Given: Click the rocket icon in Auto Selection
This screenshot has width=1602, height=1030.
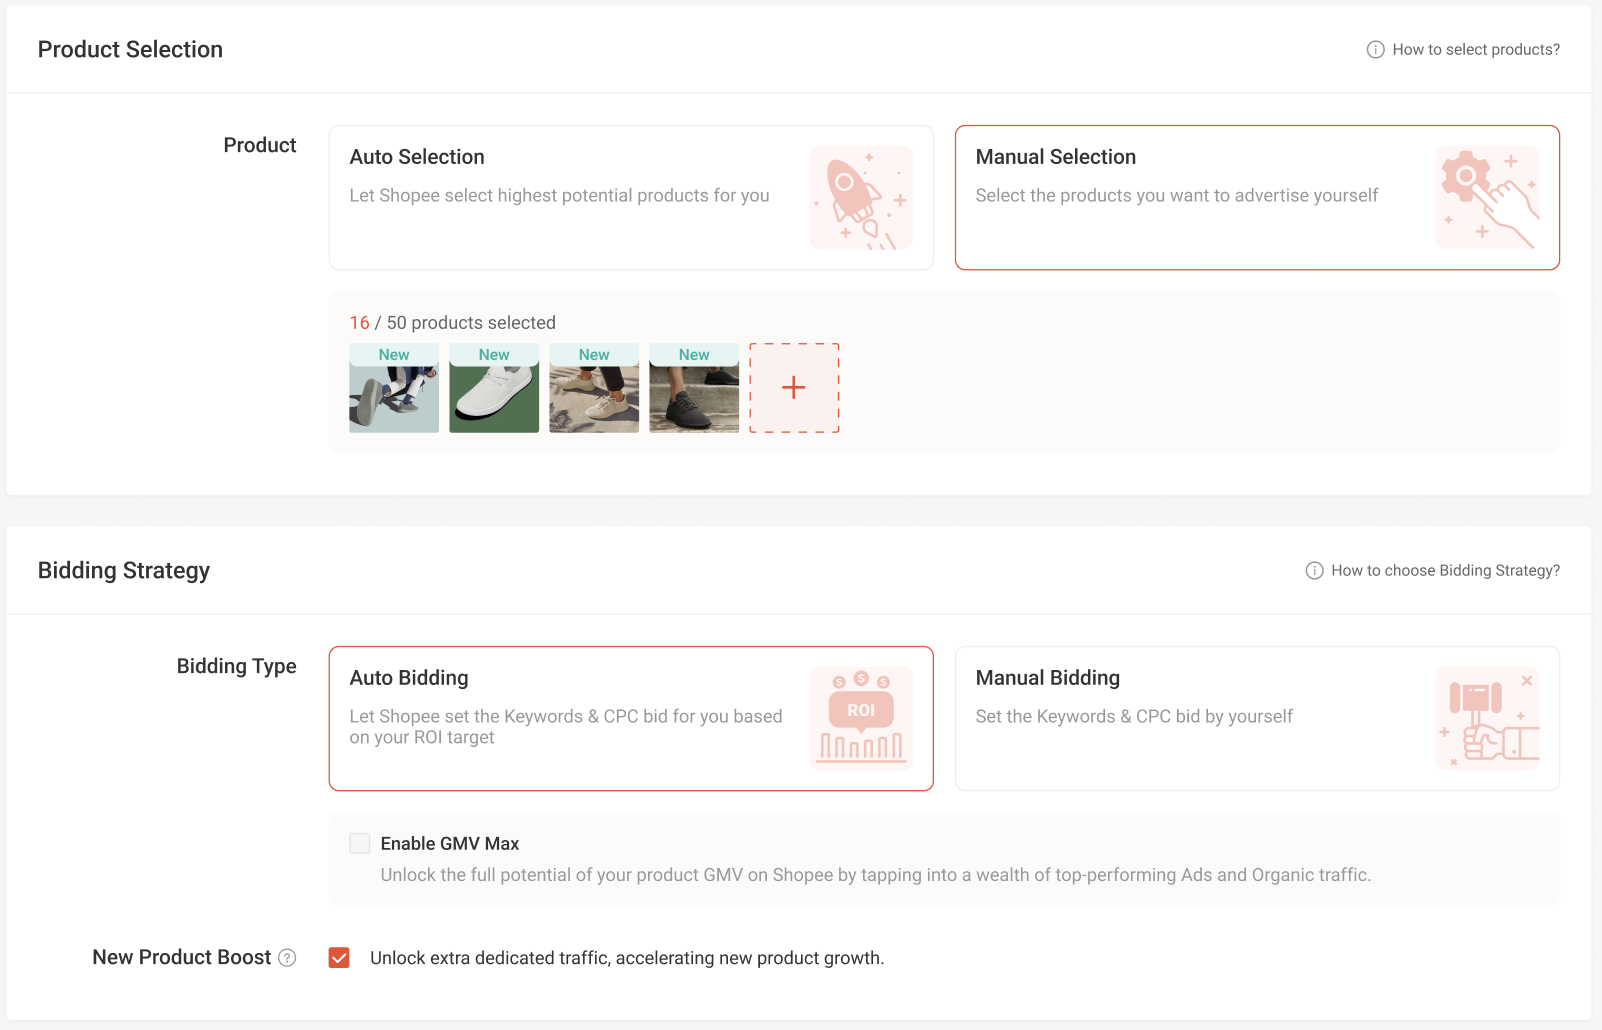Looking at the screenshot, I should [861, 198].
